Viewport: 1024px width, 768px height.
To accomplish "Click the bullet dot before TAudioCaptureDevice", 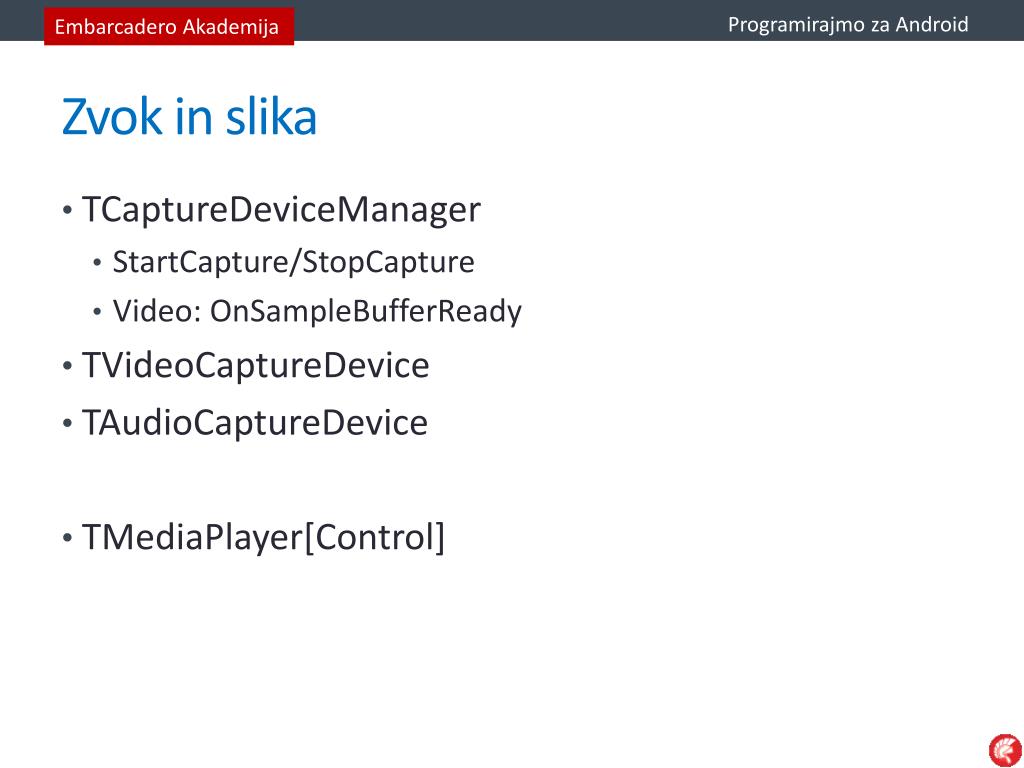I will pos(67,423).
